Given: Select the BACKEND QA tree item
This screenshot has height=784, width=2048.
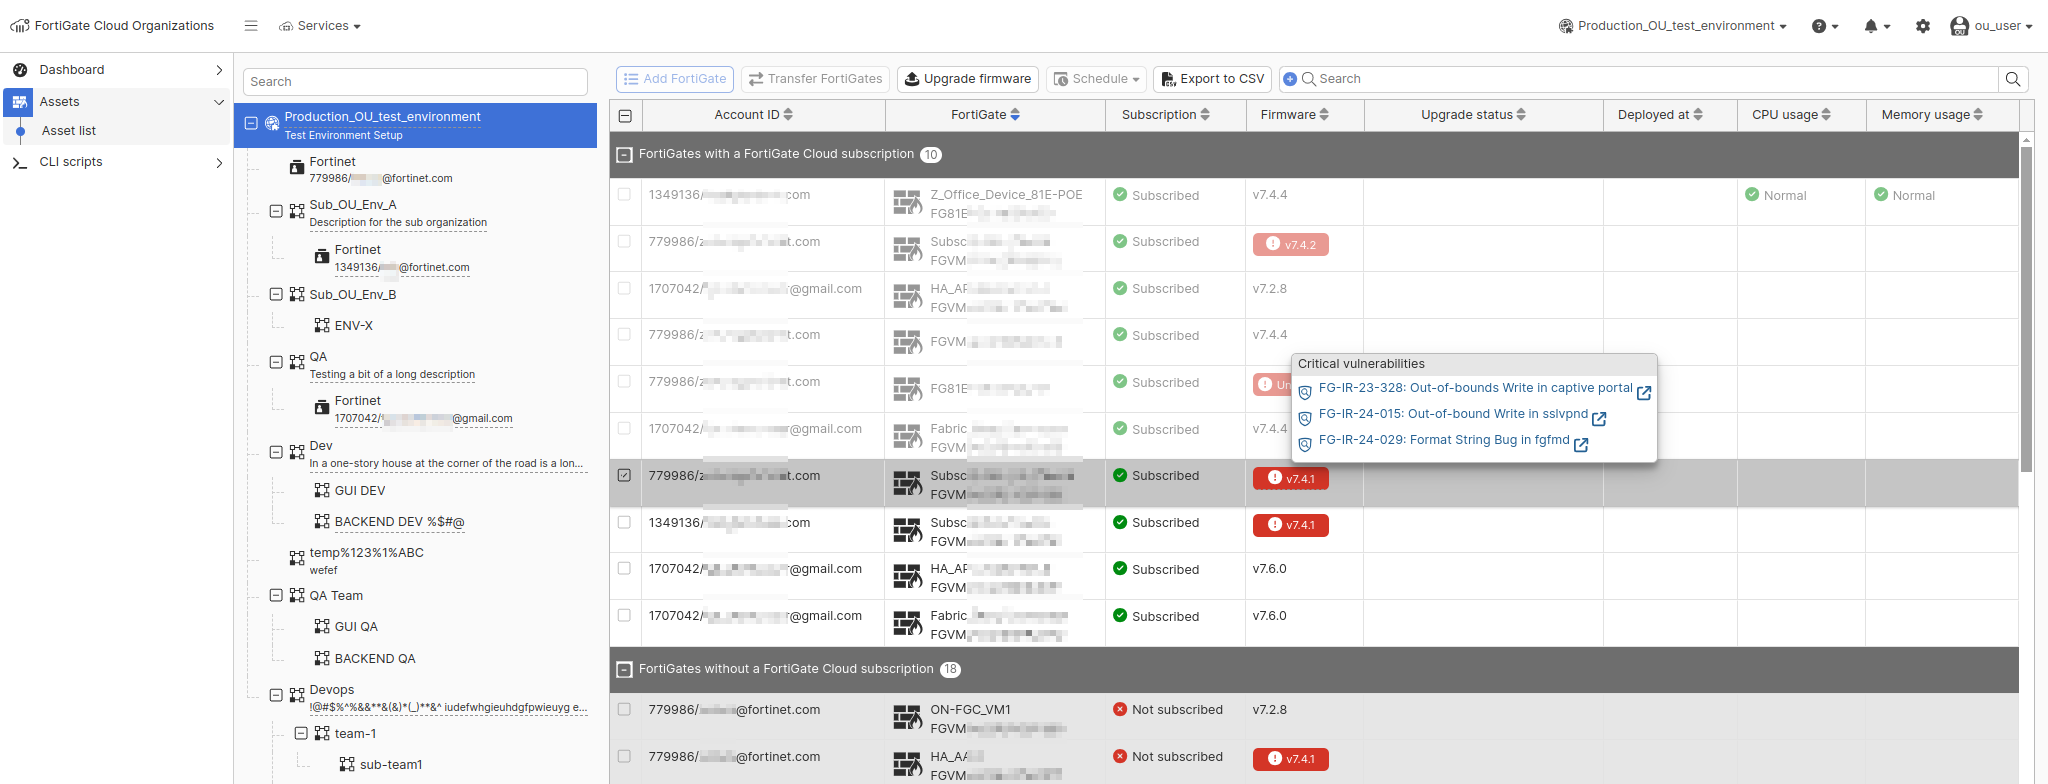Looking at the screenshot, I should 375,658.
